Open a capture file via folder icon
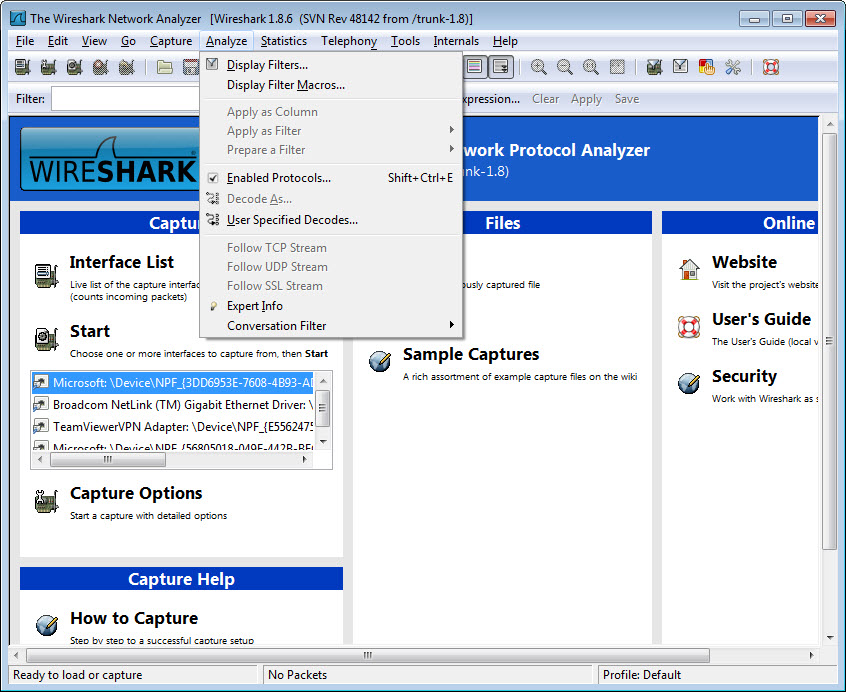This screenshot has height=692, width=846. (165, 67)
